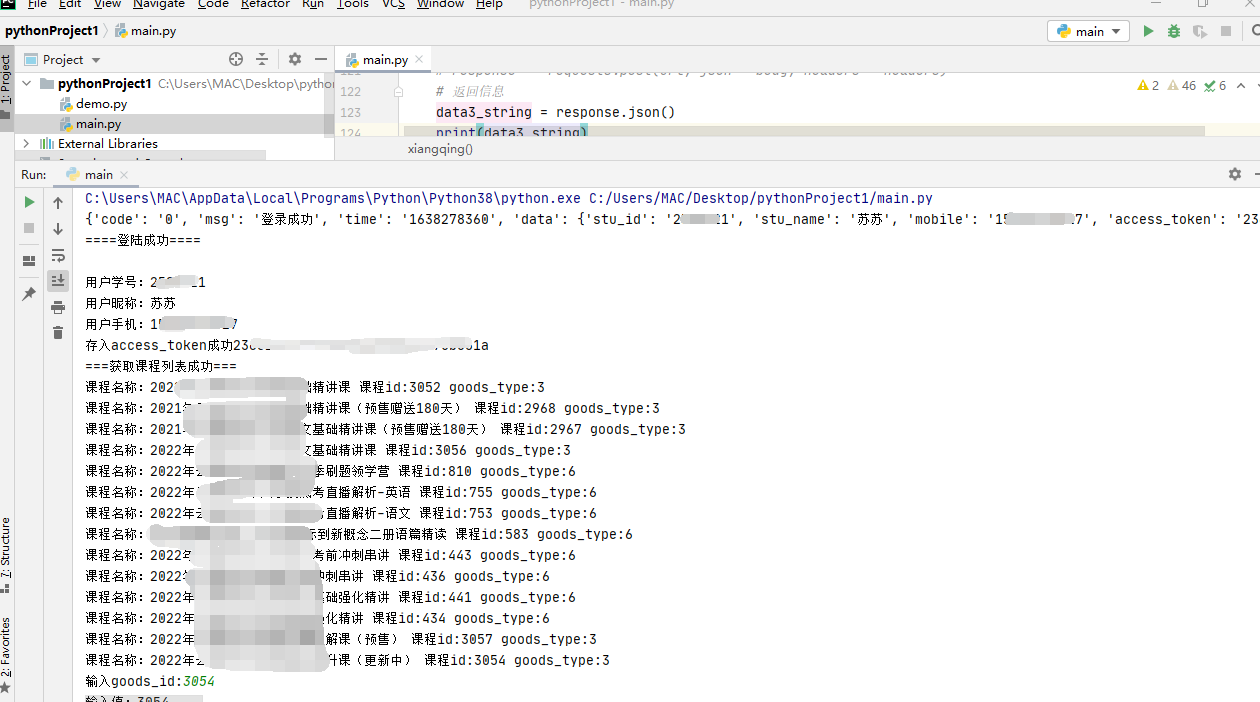Screen dimensions: 1260x702
Task: Click course line with 课程id:3052
Action: (315, 387)
